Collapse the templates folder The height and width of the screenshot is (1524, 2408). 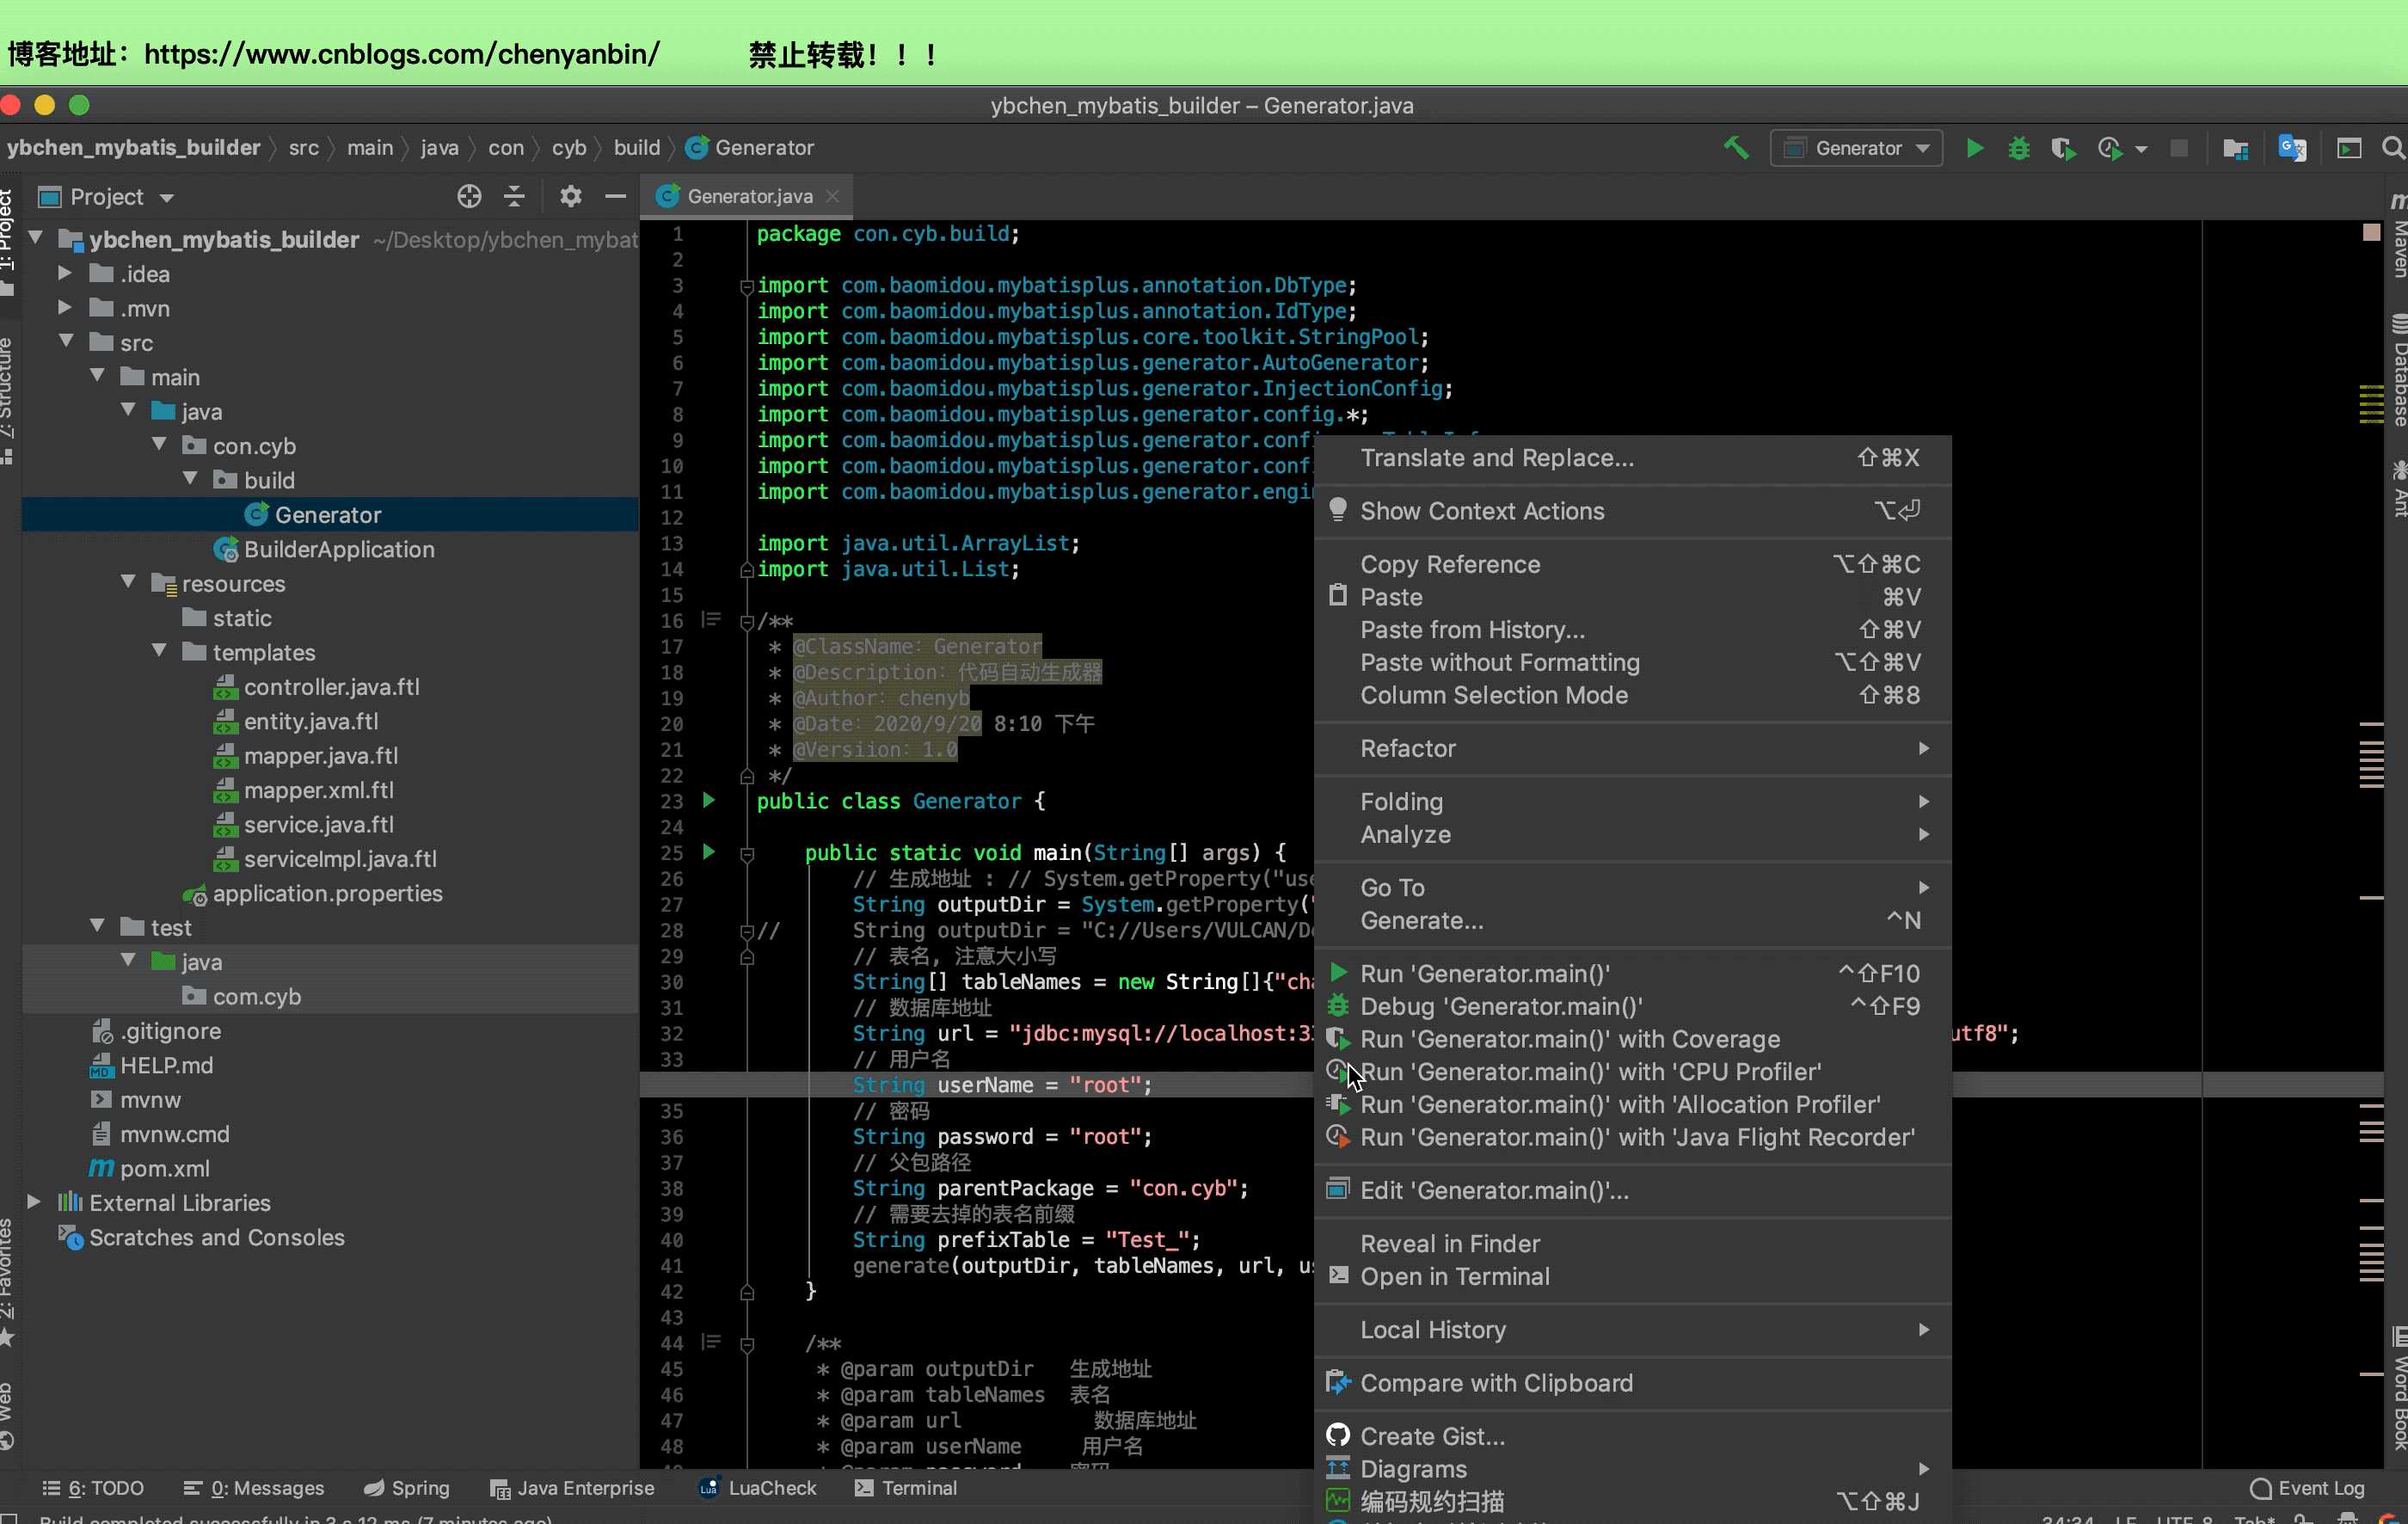pos(158,651)
